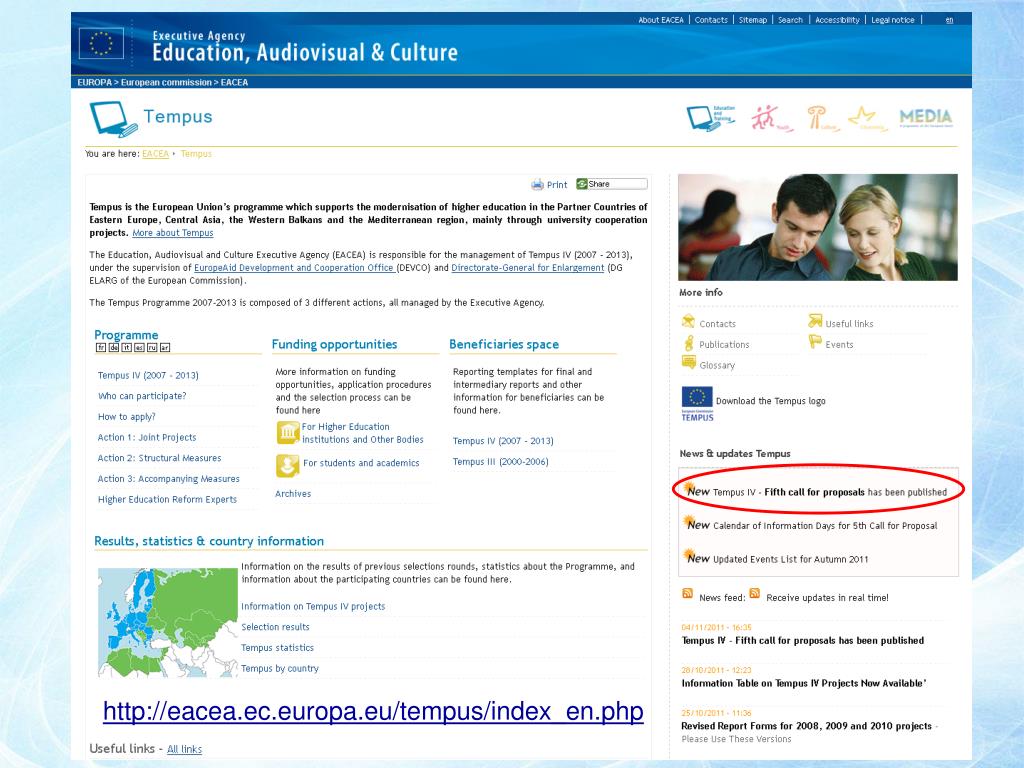Select the 'en' language link at top
Viewport: 1024px width, 768px height.
(x=950, y=20)
